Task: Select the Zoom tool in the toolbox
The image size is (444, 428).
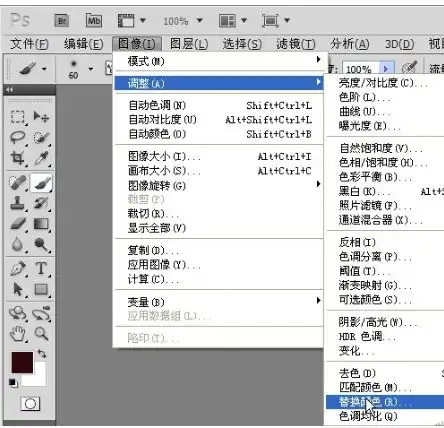Action: (x=41, y=334)
